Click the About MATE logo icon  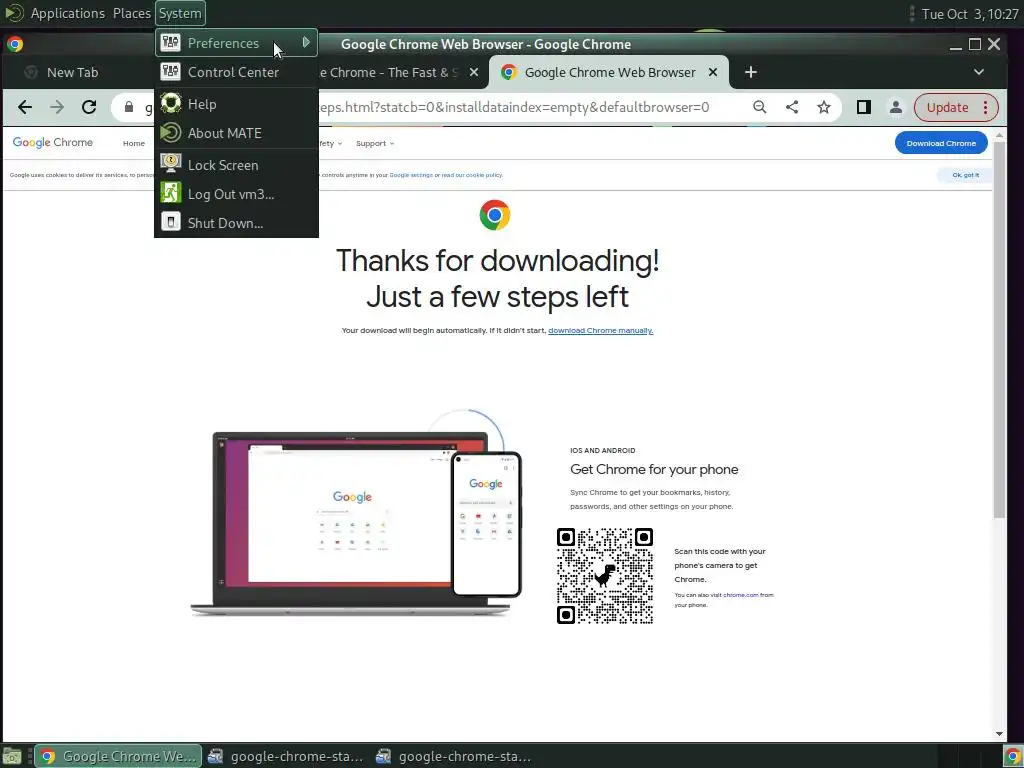pos(170,133)
